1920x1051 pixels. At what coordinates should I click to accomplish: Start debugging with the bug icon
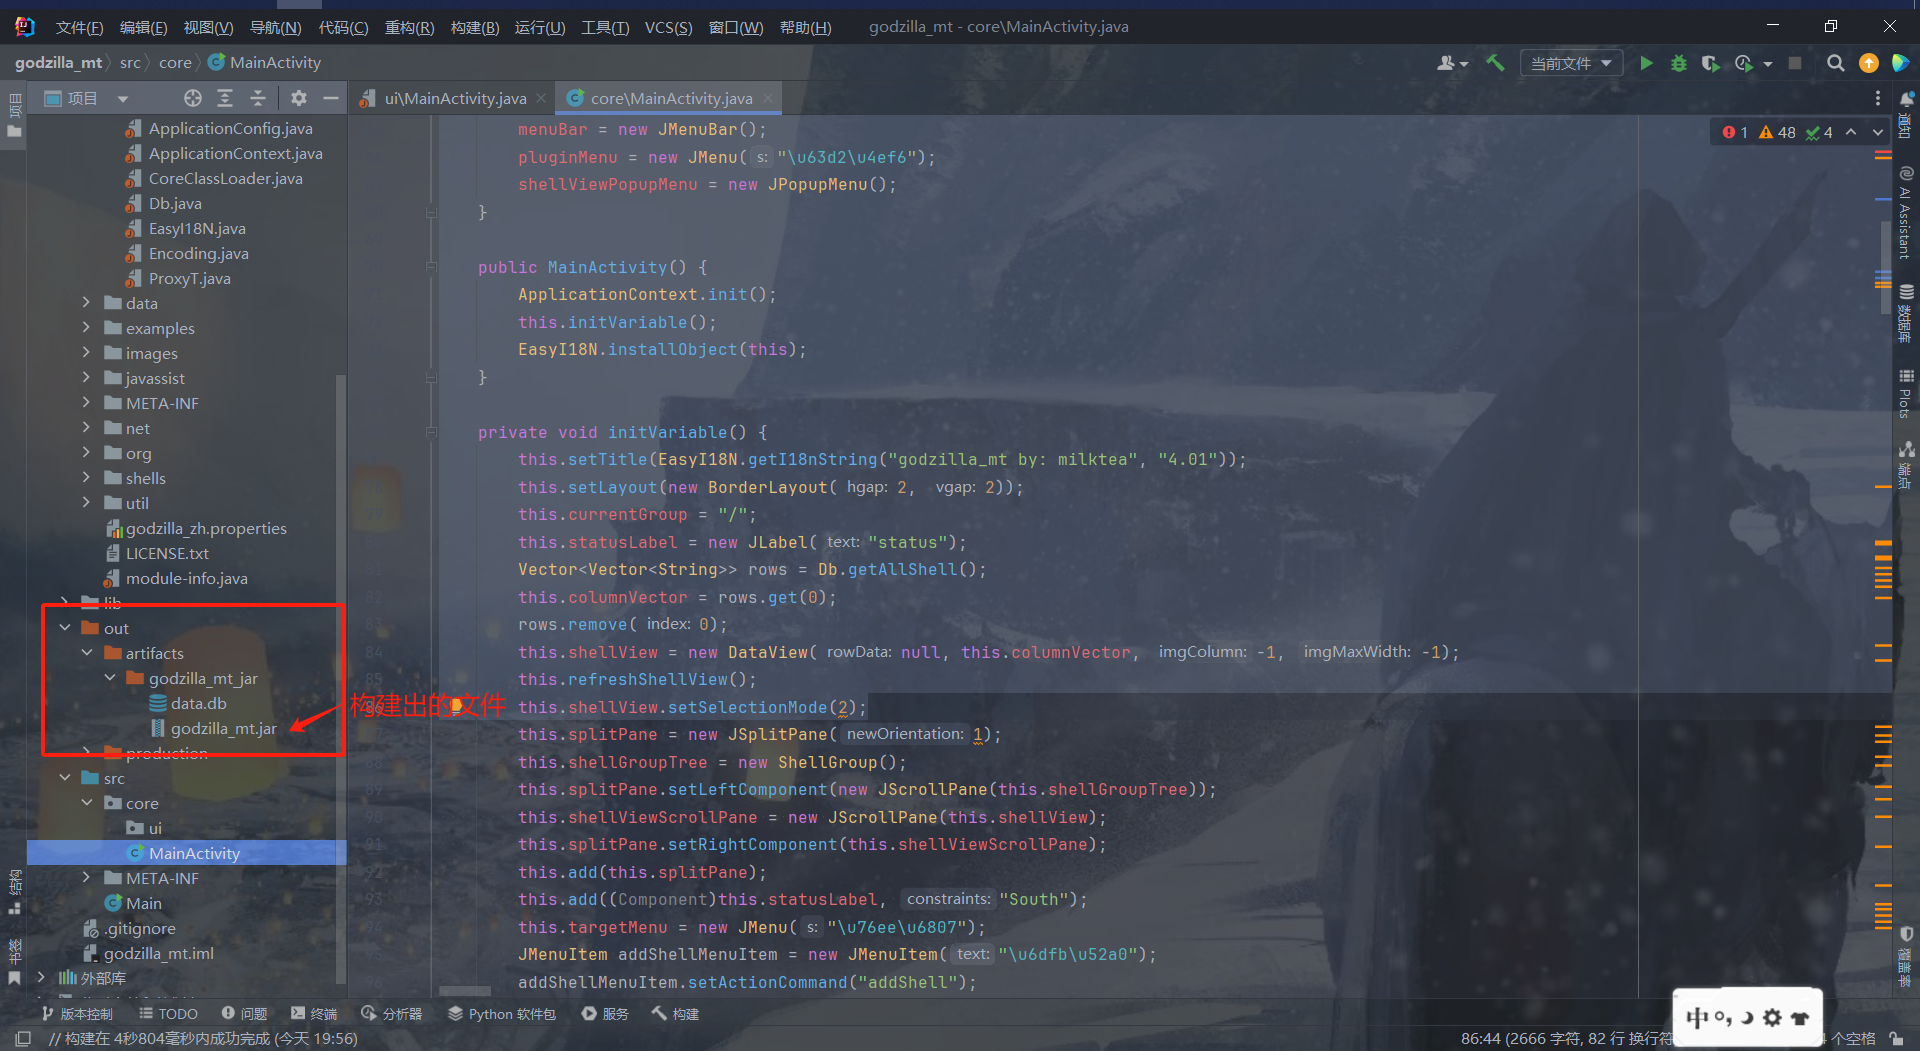coord(1679,63)
